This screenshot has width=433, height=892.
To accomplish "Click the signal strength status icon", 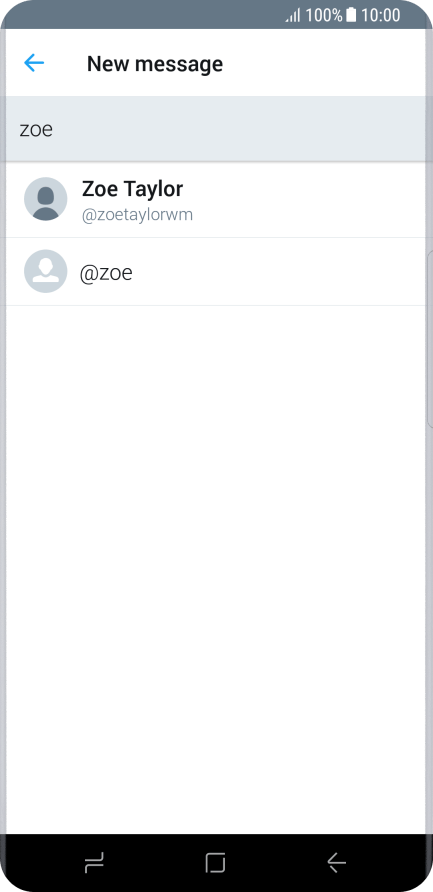I will coord(293,15).
